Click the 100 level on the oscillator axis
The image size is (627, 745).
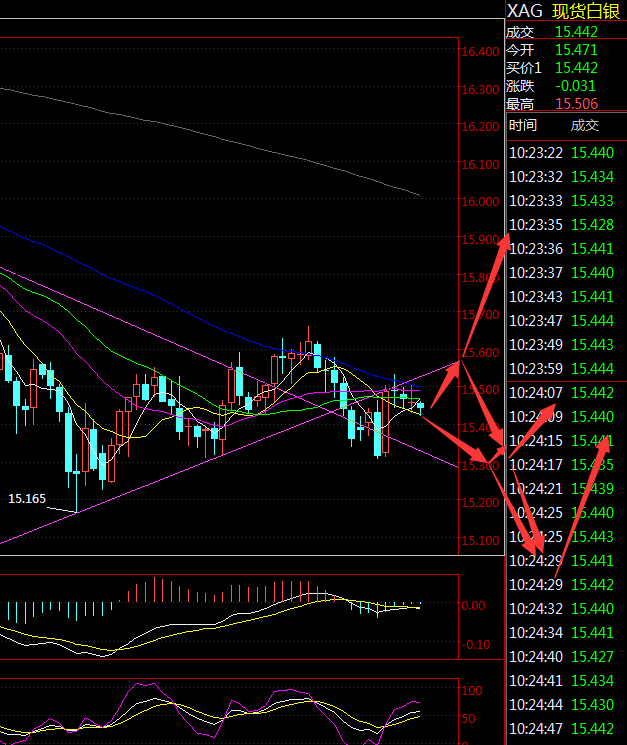(x=471, y=690)
